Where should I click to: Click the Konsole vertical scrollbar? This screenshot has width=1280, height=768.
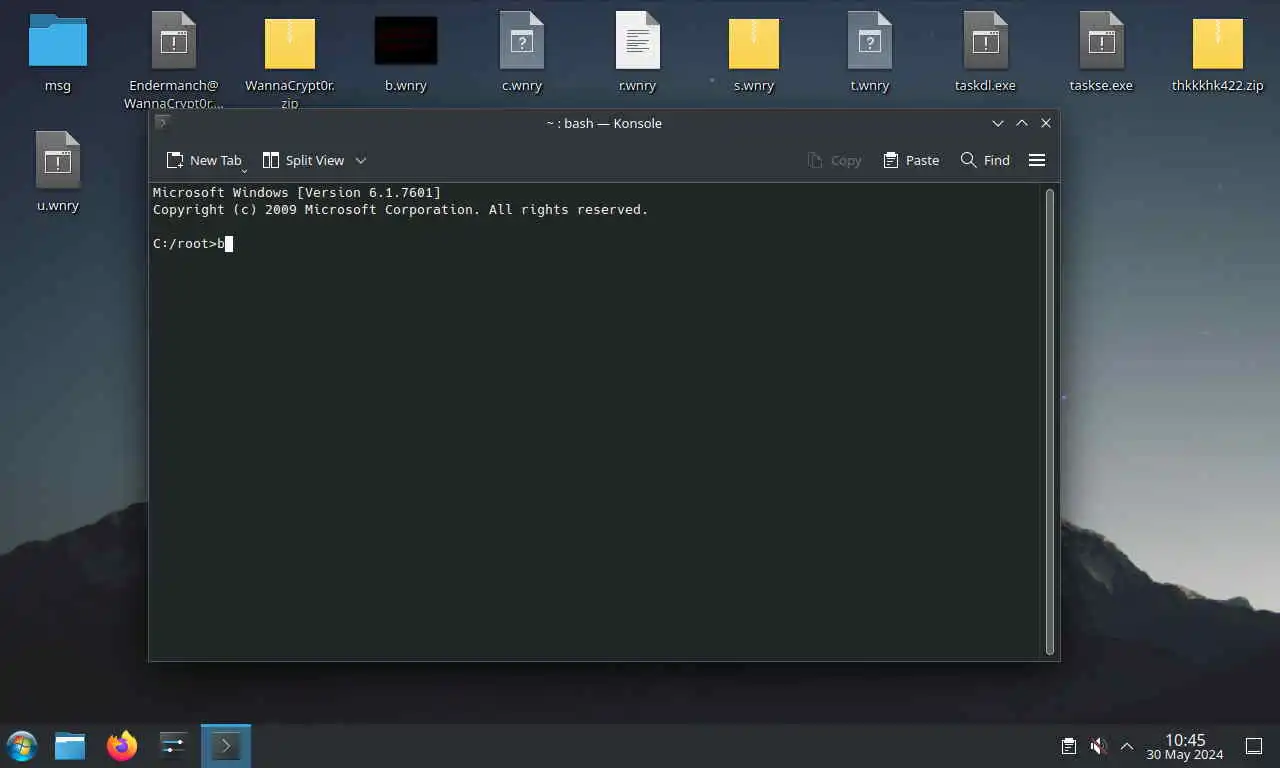click(1050, 421)
